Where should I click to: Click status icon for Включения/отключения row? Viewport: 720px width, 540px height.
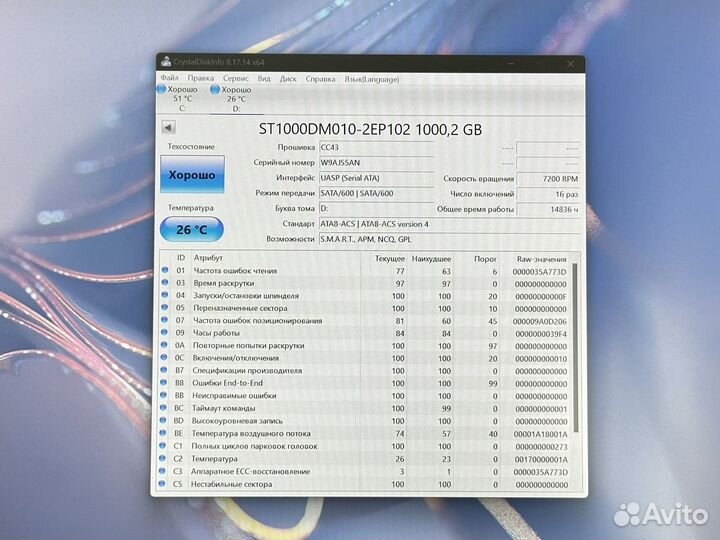tap(164, 357)
